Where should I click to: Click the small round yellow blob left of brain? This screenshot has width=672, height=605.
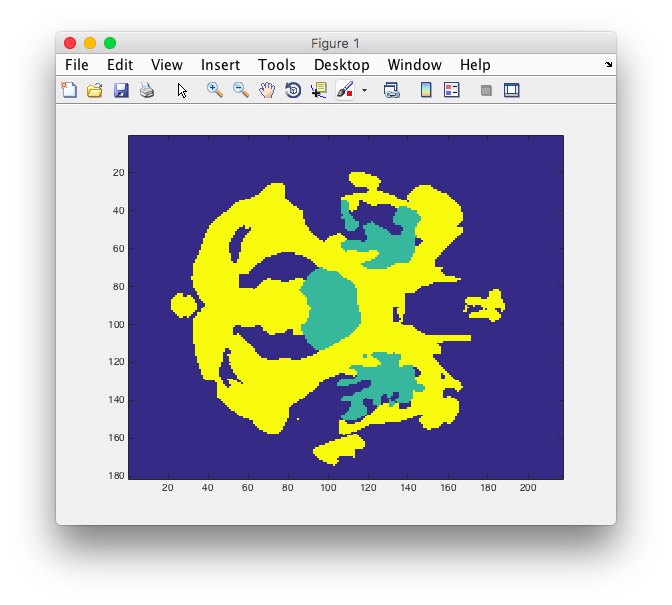point(184,305)
